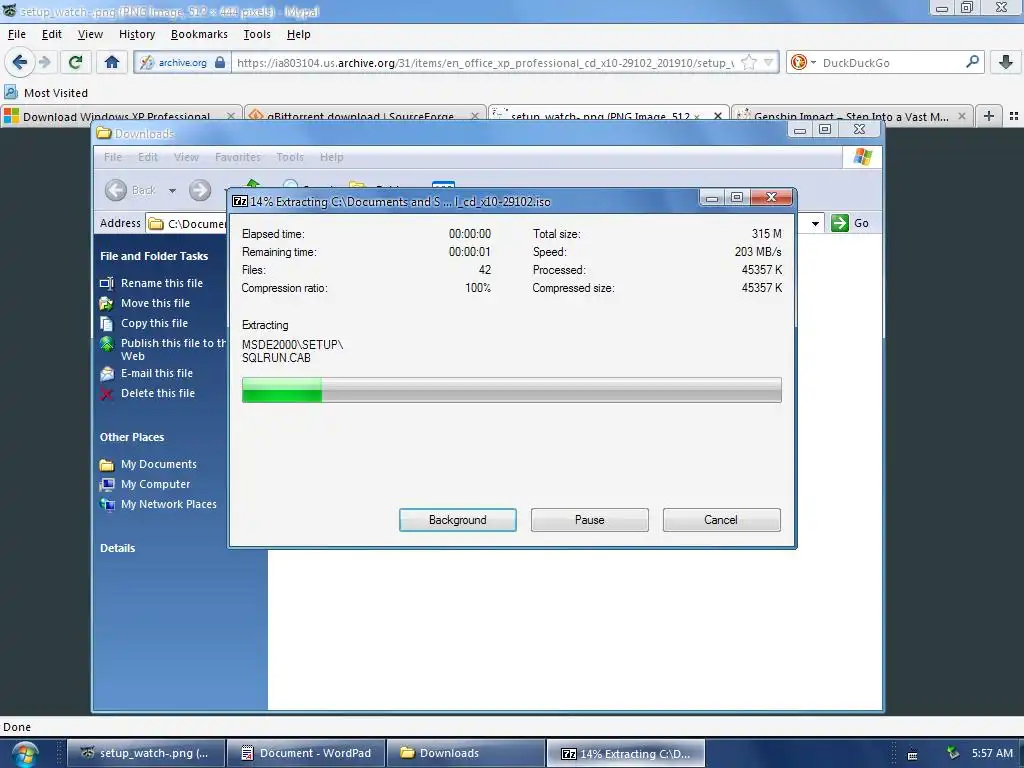Viewport: 1024px width, 768px height.
Task: Open the History menu
Action: pyautogui.click(x=136, y=34)
